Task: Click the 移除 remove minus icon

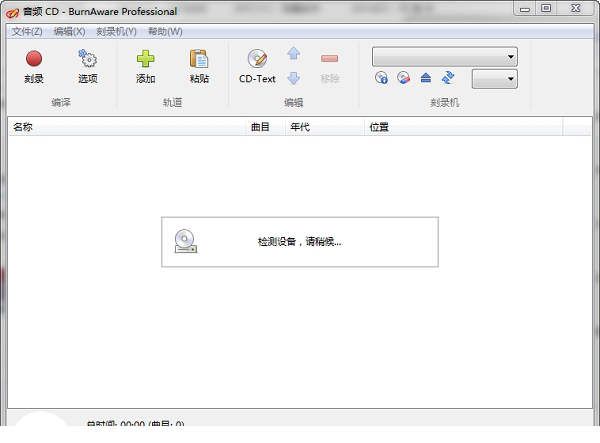Action: (329, 59)
